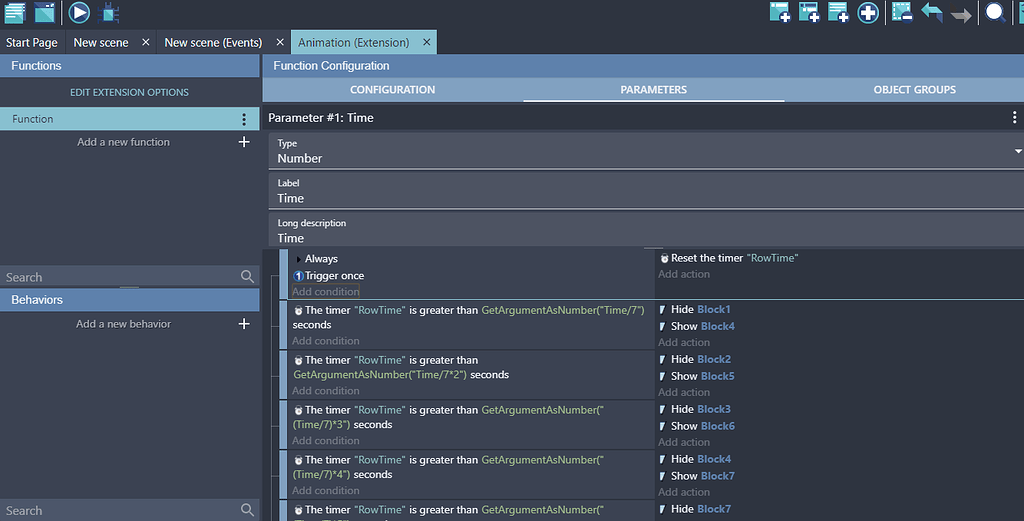
Task: Open the OBJECT GROUPS tab
Action: point(914,90)
